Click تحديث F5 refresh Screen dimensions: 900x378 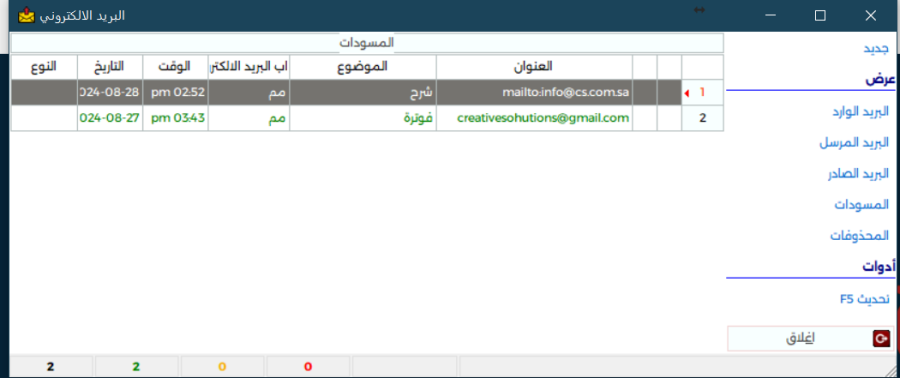tap(864, 299)
